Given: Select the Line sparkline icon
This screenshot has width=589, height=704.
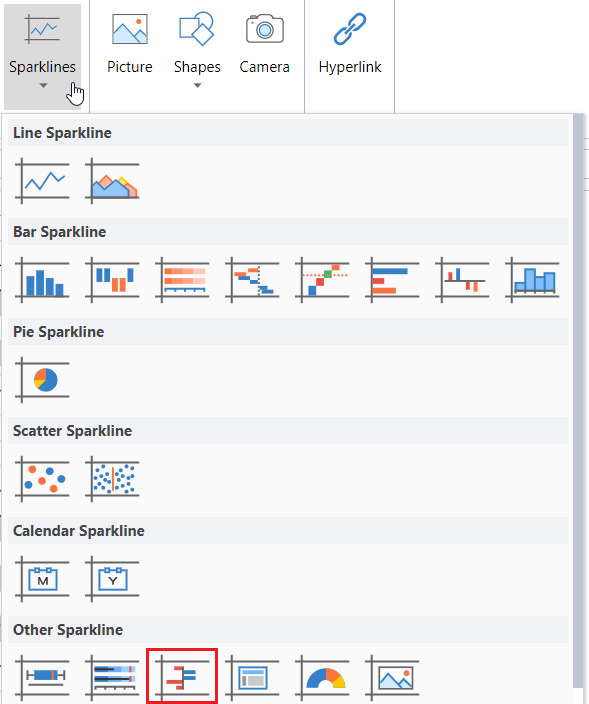Looking at the screenshot, I should [x=42, y=181].
